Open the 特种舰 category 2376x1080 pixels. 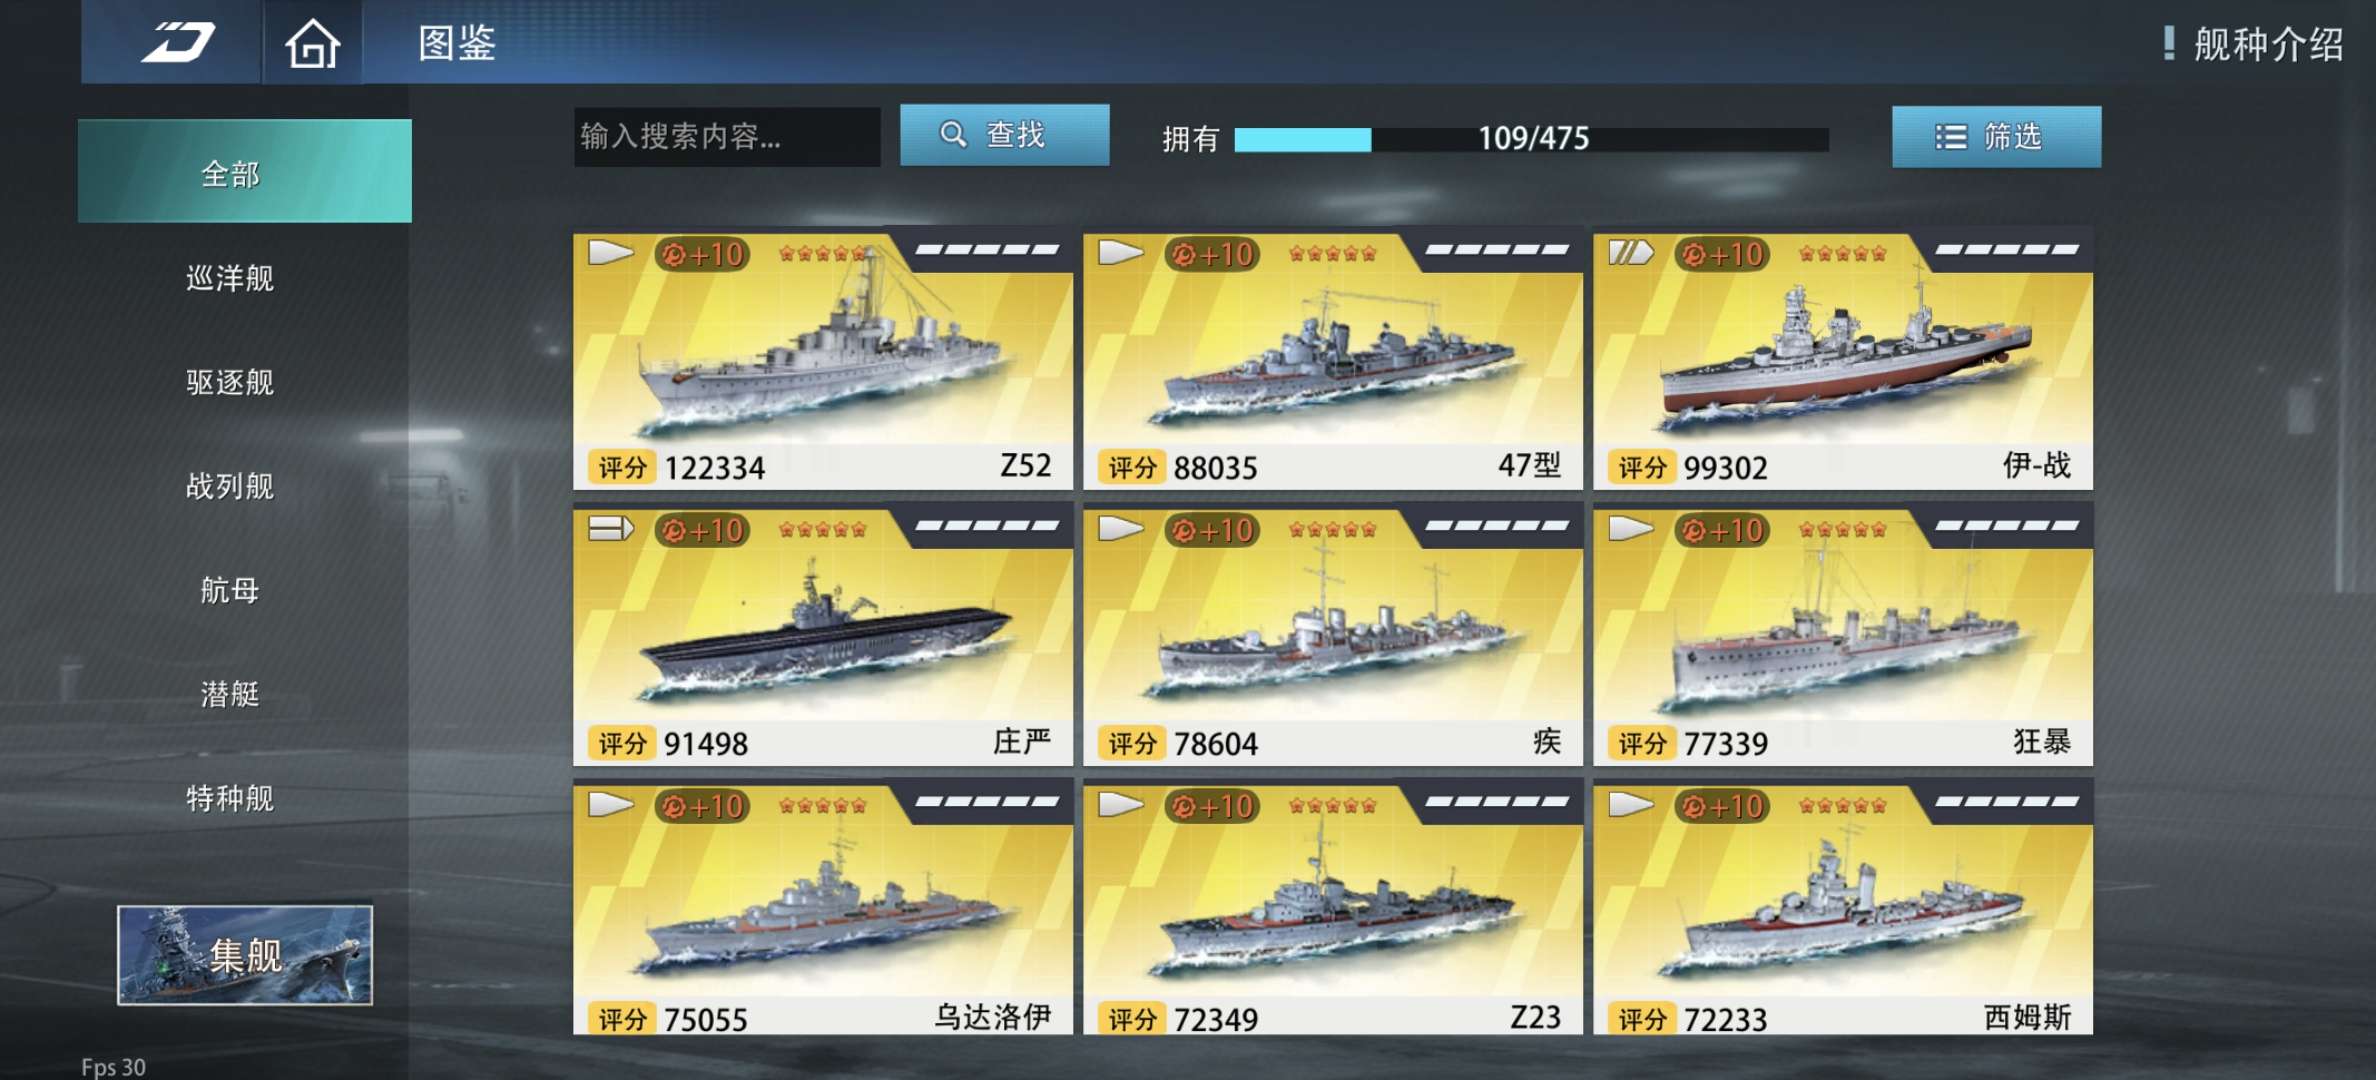pos(230,798)
